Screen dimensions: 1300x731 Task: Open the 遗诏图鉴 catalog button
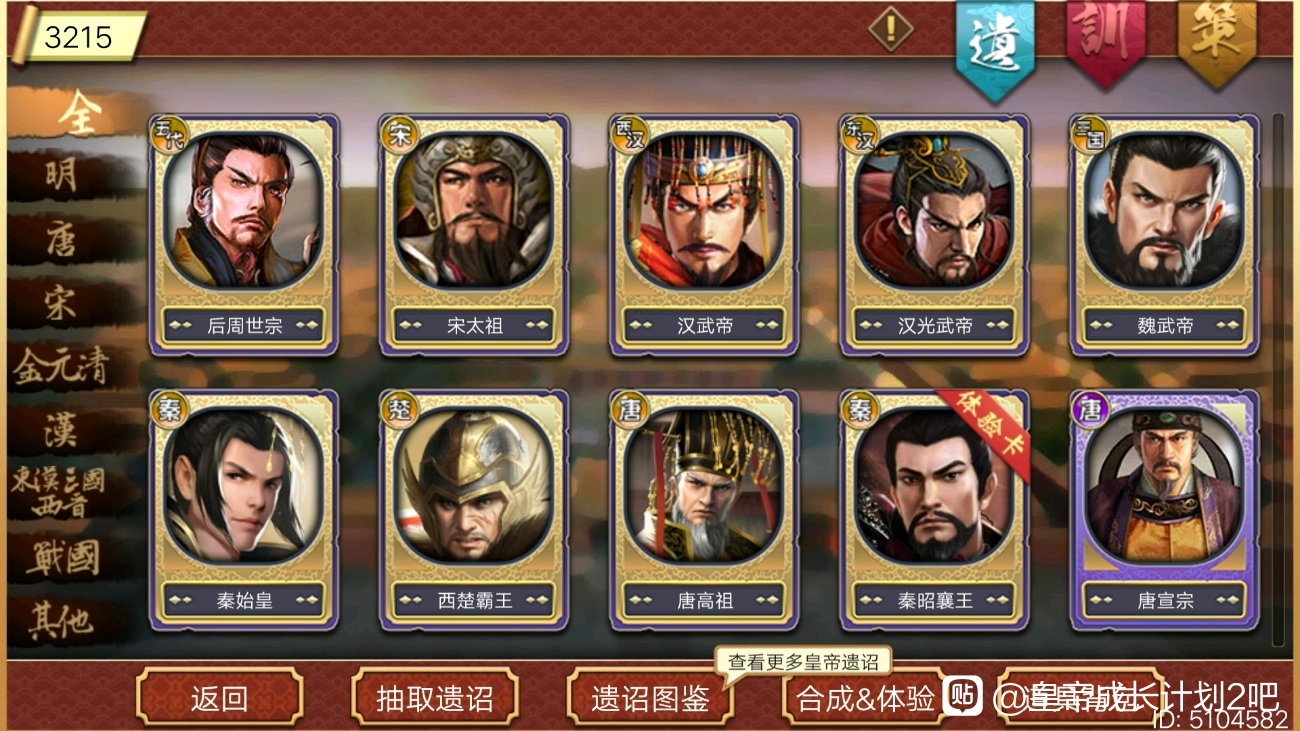pos(651,697)
